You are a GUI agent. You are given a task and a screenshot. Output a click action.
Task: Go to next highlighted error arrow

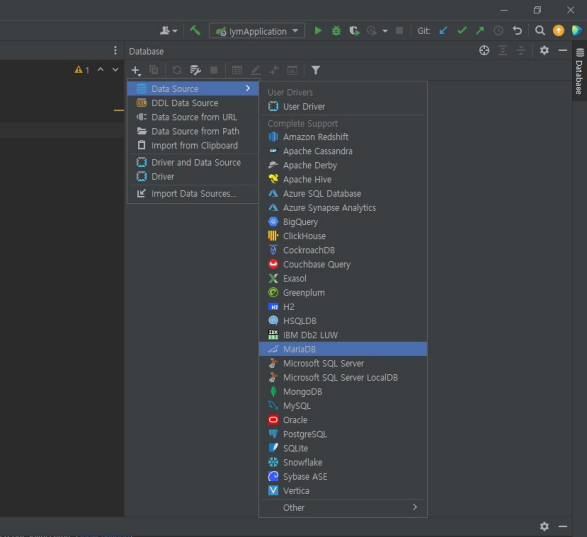(115, 70)
